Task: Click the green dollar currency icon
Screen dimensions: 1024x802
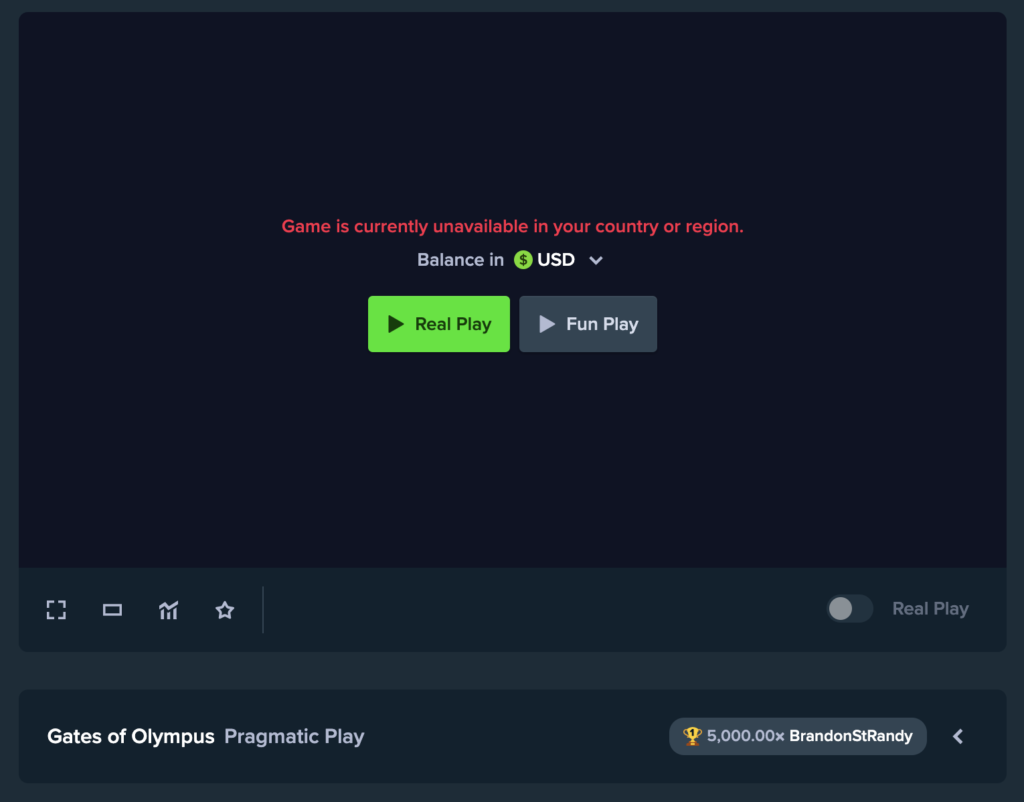Action: 523,260
